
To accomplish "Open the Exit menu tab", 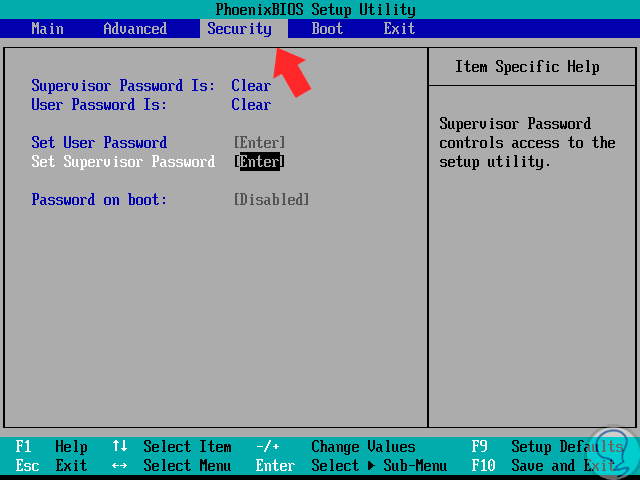I will (x=399, y=29).
